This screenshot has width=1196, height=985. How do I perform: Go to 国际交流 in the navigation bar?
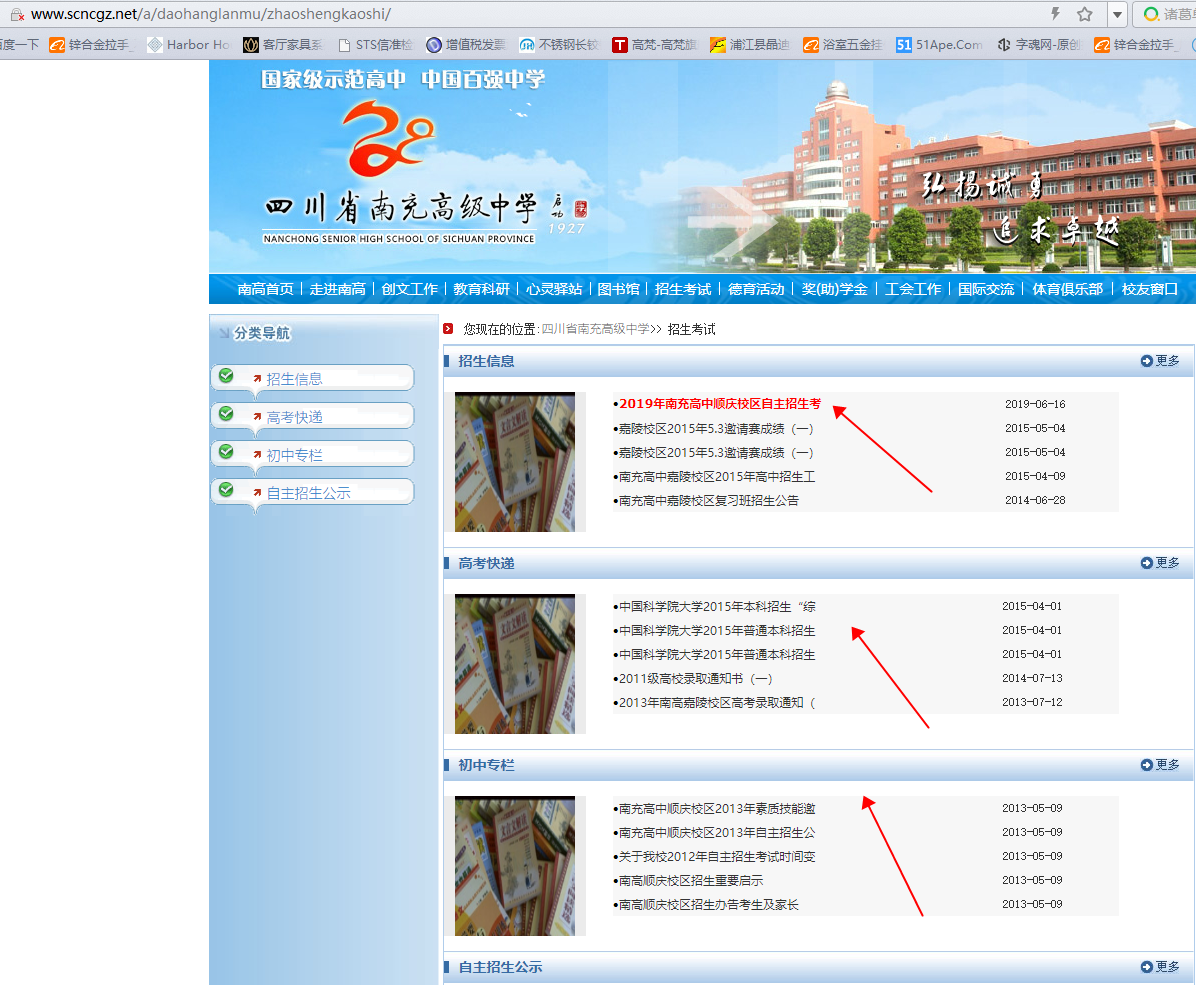coord(985,289)
